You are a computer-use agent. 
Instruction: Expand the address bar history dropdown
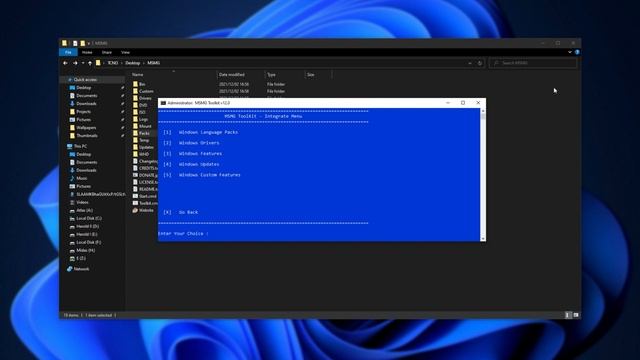[470, 63]
